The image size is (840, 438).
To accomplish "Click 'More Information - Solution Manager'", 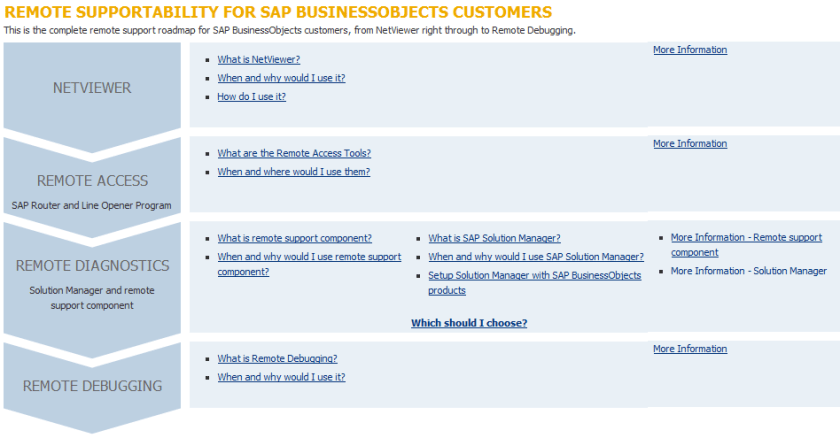I will (748, 271).
